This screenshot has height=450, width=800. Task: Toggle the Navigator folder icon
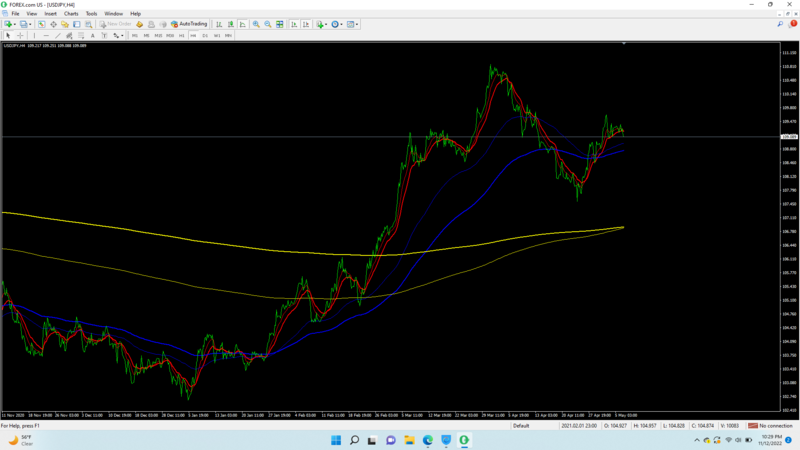(x=65, y=24)
